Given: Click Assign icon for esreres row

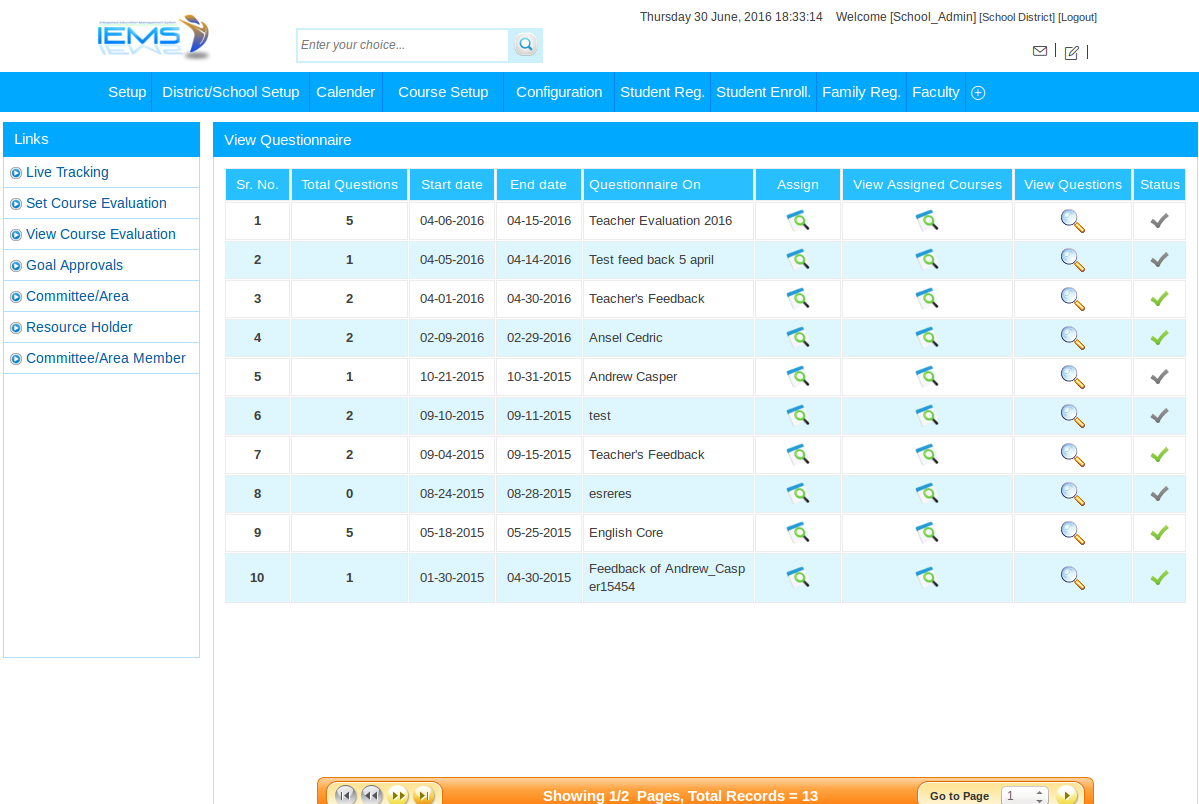Looking at the screenshot, I should tap(798, 494).
